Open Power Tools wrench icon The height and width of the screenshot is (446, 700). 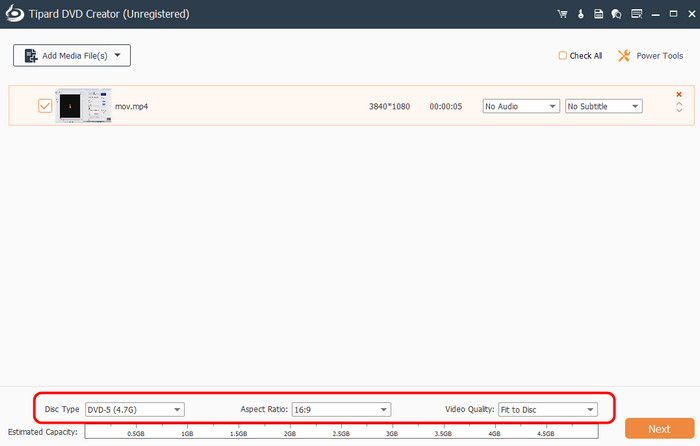point(624,56)
